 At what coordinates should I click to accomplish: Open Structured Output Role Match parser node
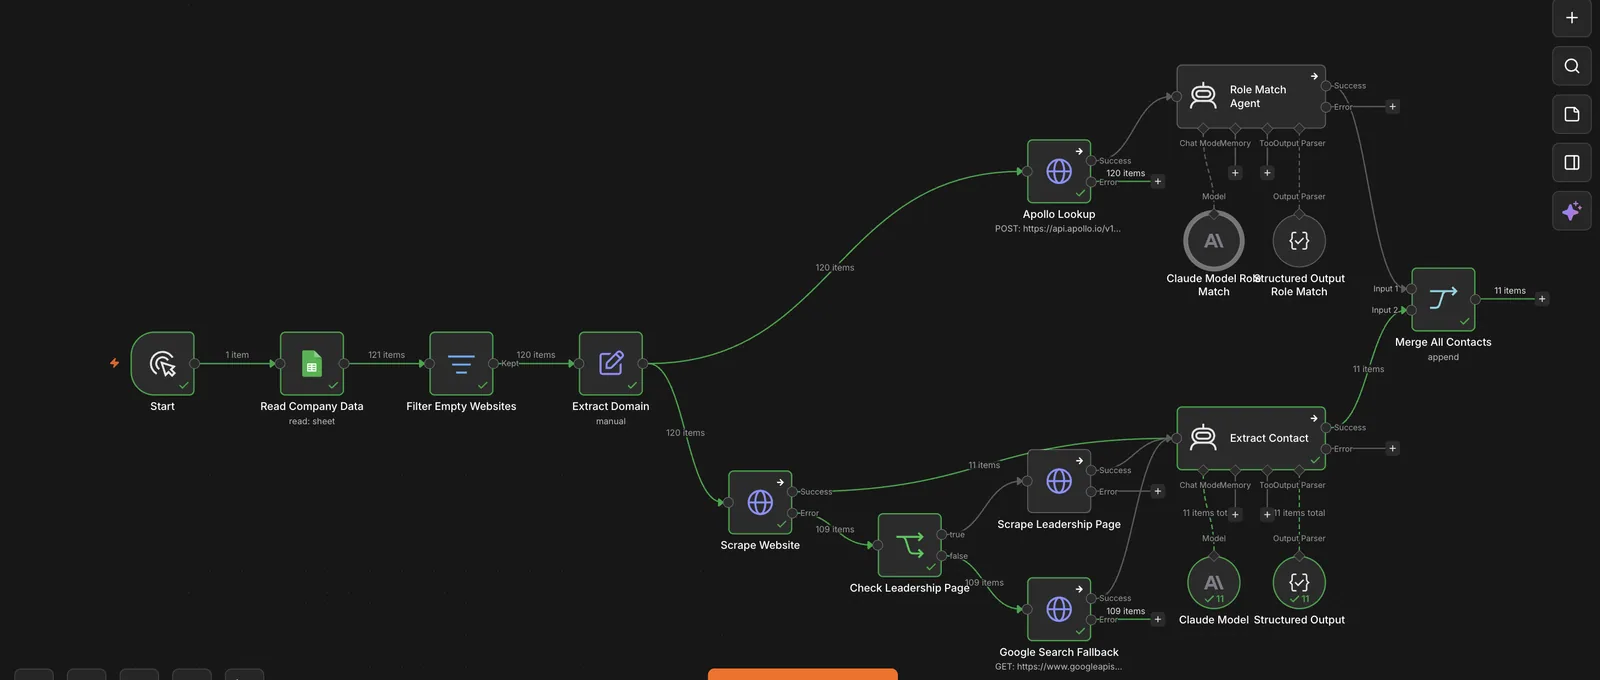pyautogui.click(x=1299, y=240)
